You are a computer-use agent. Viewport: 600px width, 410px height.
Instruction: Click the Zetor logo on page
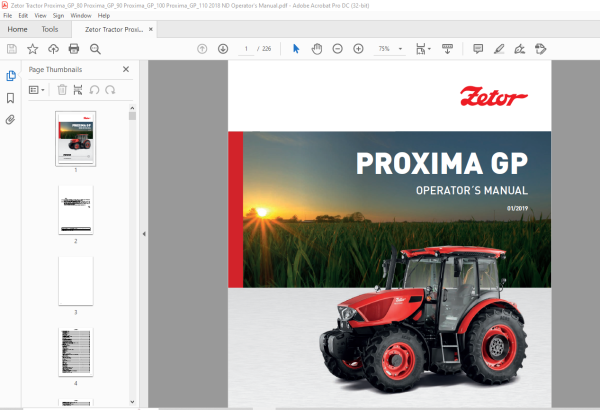coord(494,96)
